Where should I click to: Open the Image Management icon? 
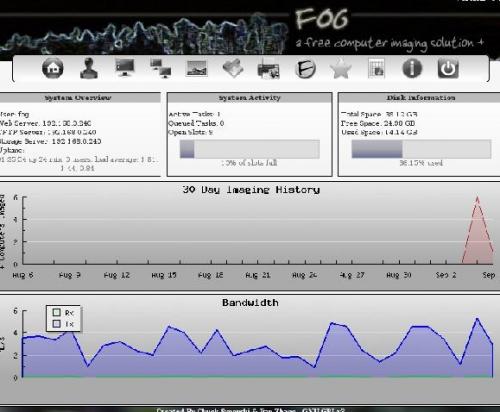coord(196,68)
